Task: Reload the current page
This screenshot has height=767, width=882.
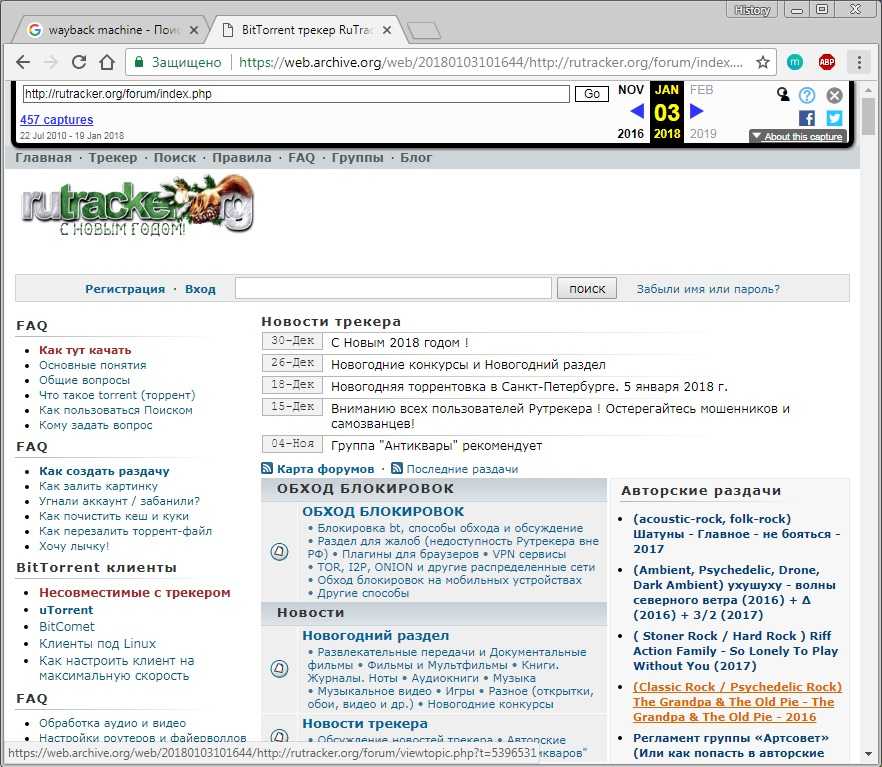Action: tap(79, 62)
